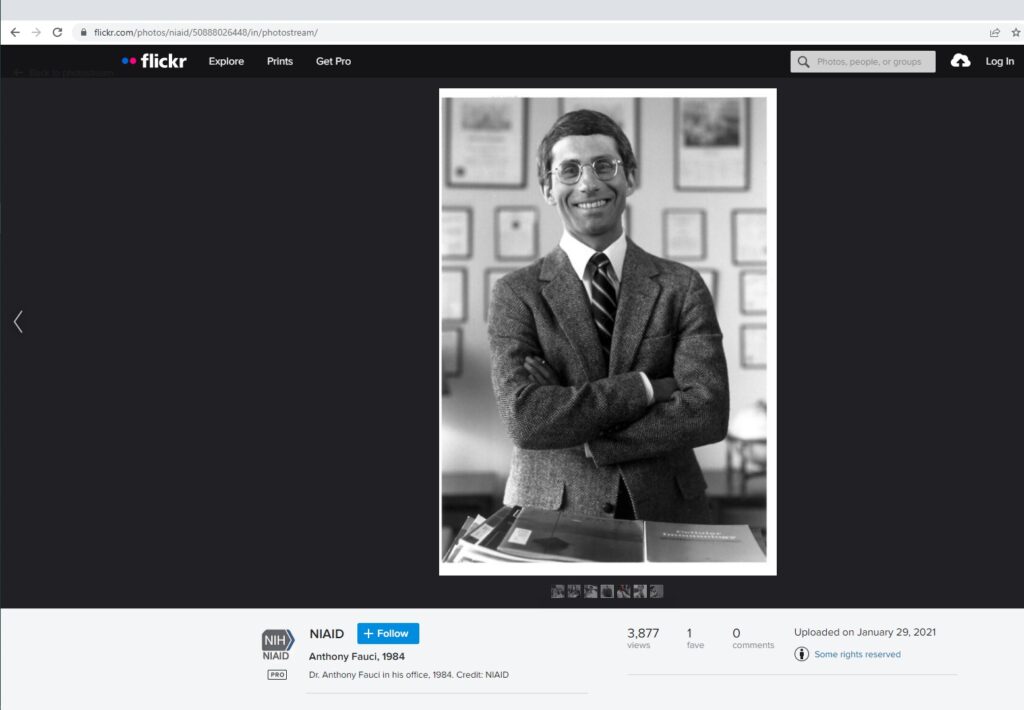
Task: Reload the page with the refresh icon
Action: point(57,32)
